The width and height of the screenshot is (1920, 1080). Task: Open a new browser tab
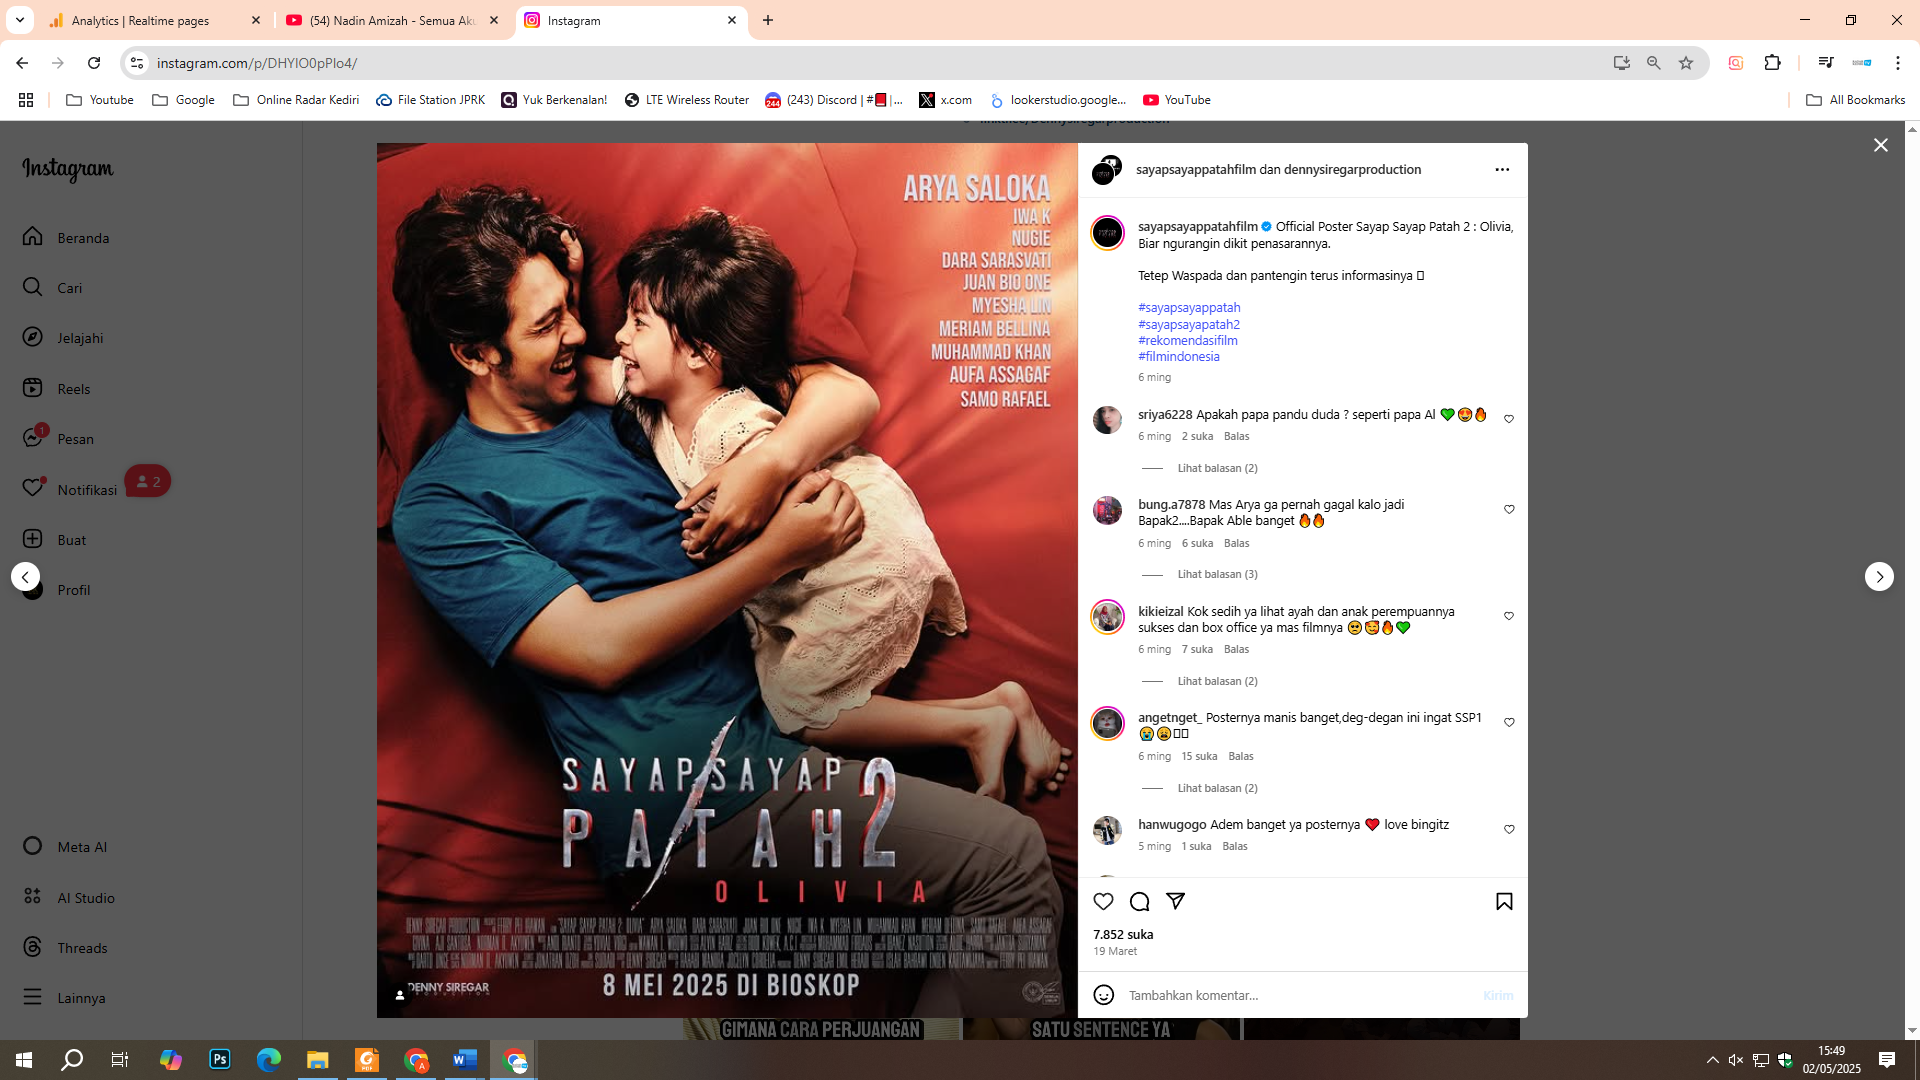click(768, 20)
